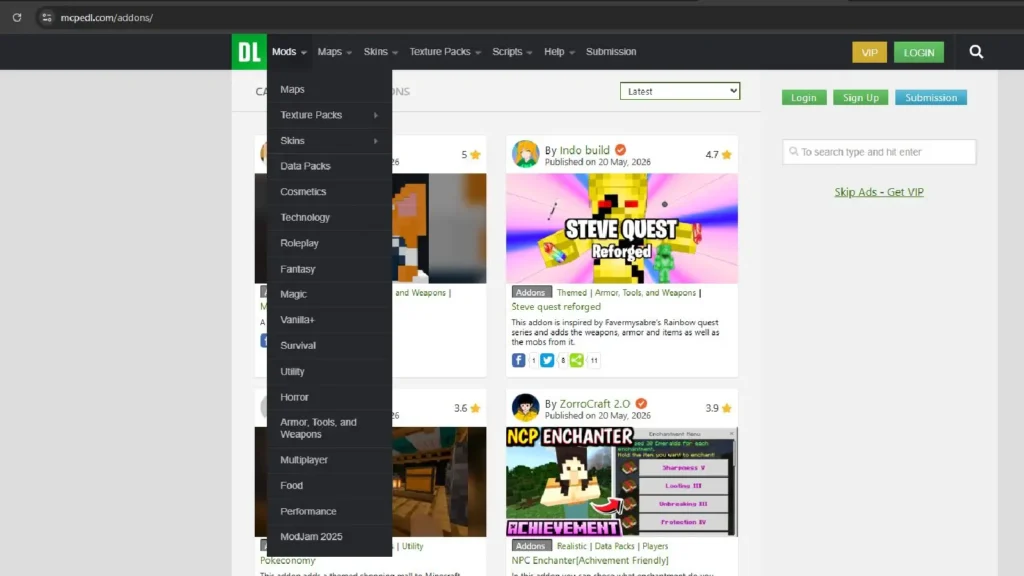Click the 4.7 star rating icon
The image size is (1024, 576).
pyautogui.click(x=727, y=155)
